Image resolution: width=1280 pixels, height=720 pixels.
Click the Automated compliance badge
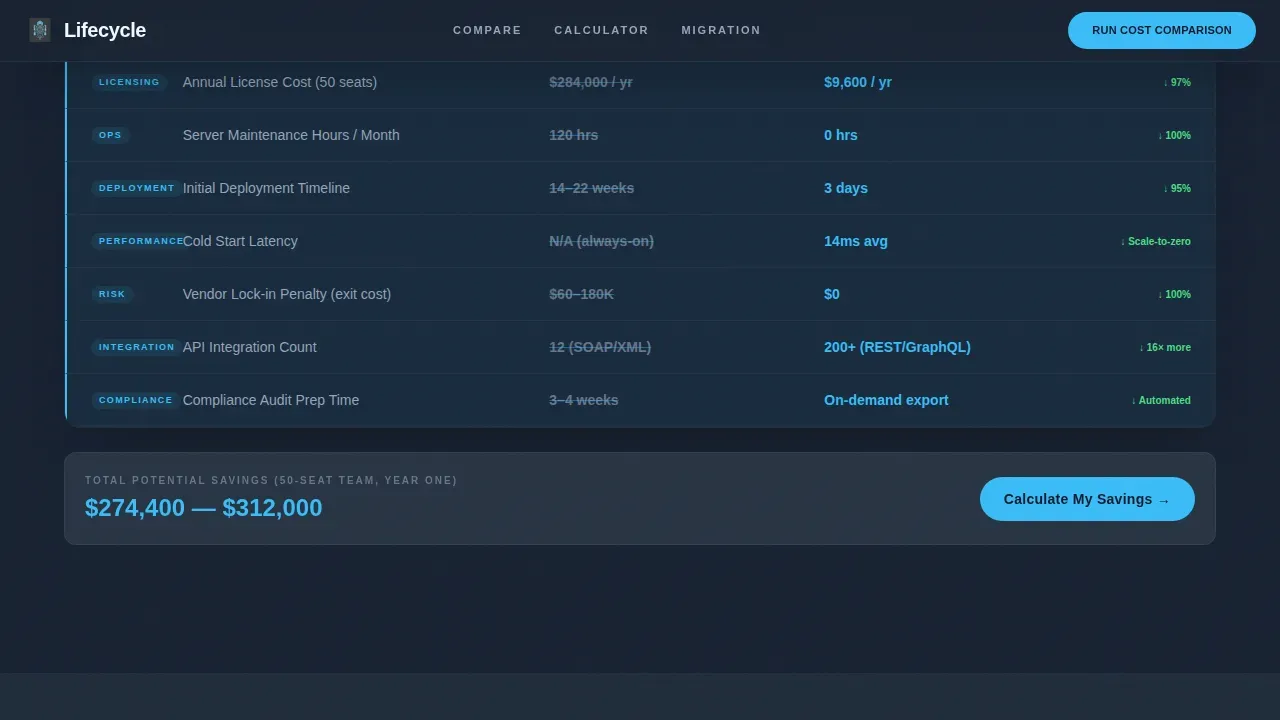pos(1161,400)
